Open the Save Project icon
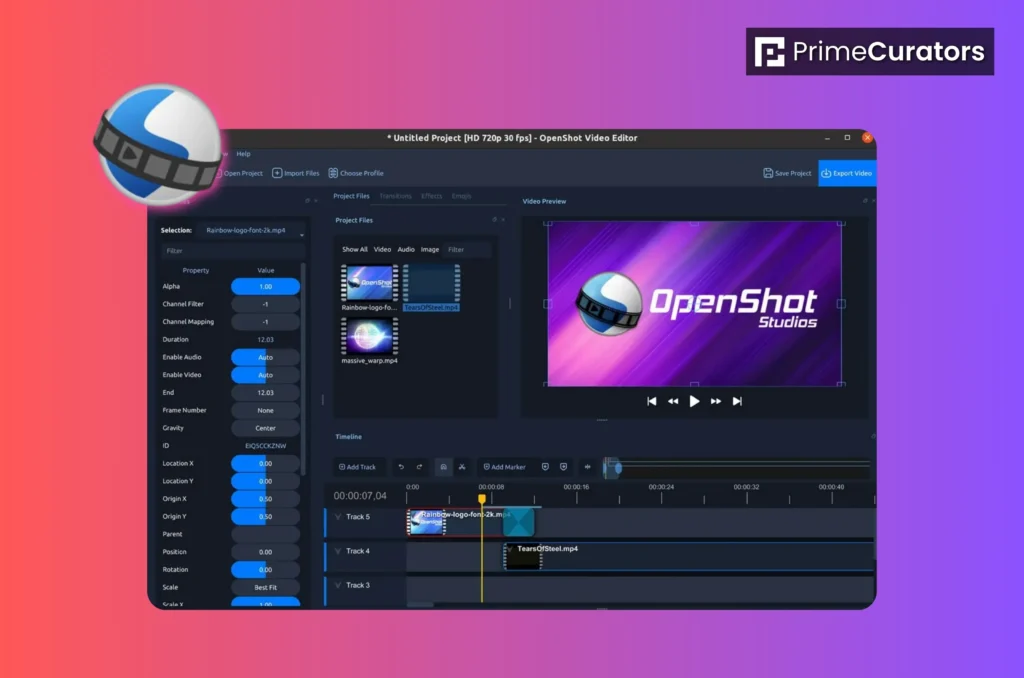Screen dimensions: 1024x678 tap(786, 172)
